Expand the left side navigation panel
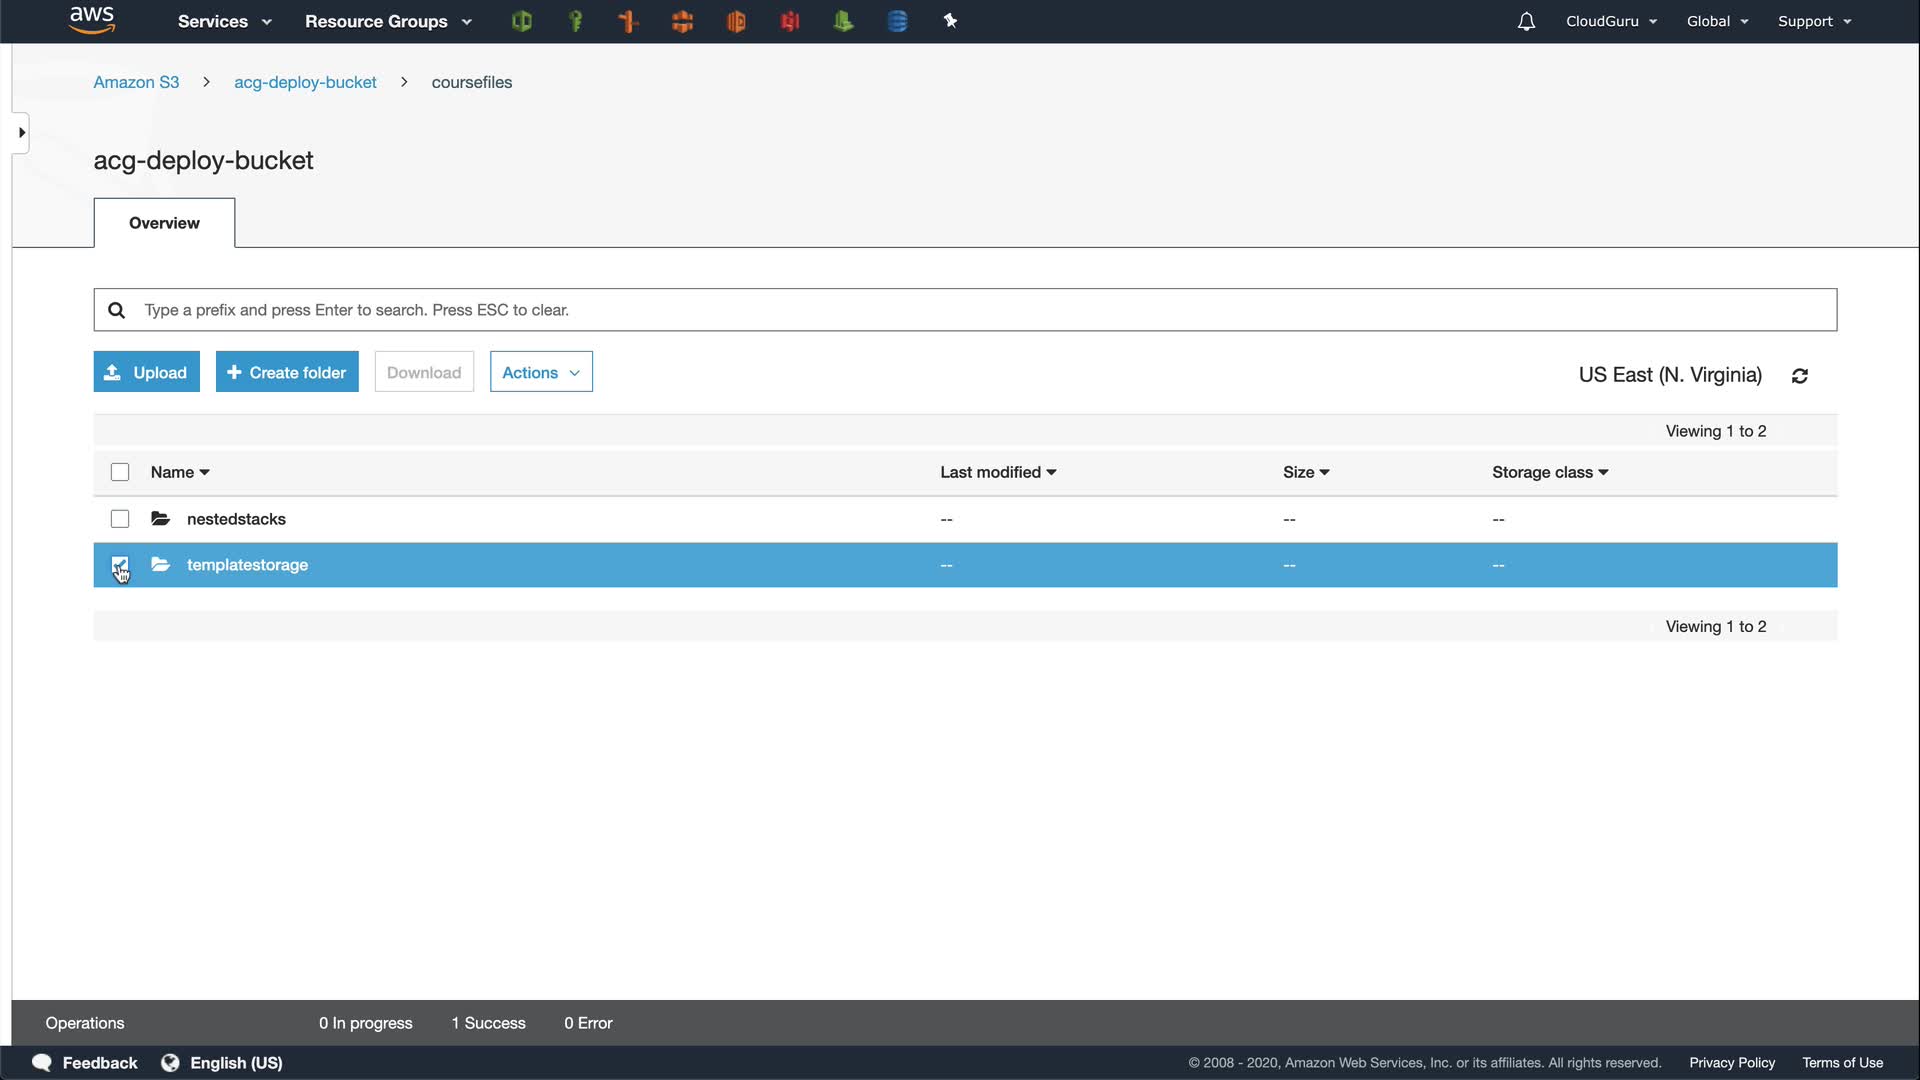Screen dimensions: 1920x1080 coord(21,132)
